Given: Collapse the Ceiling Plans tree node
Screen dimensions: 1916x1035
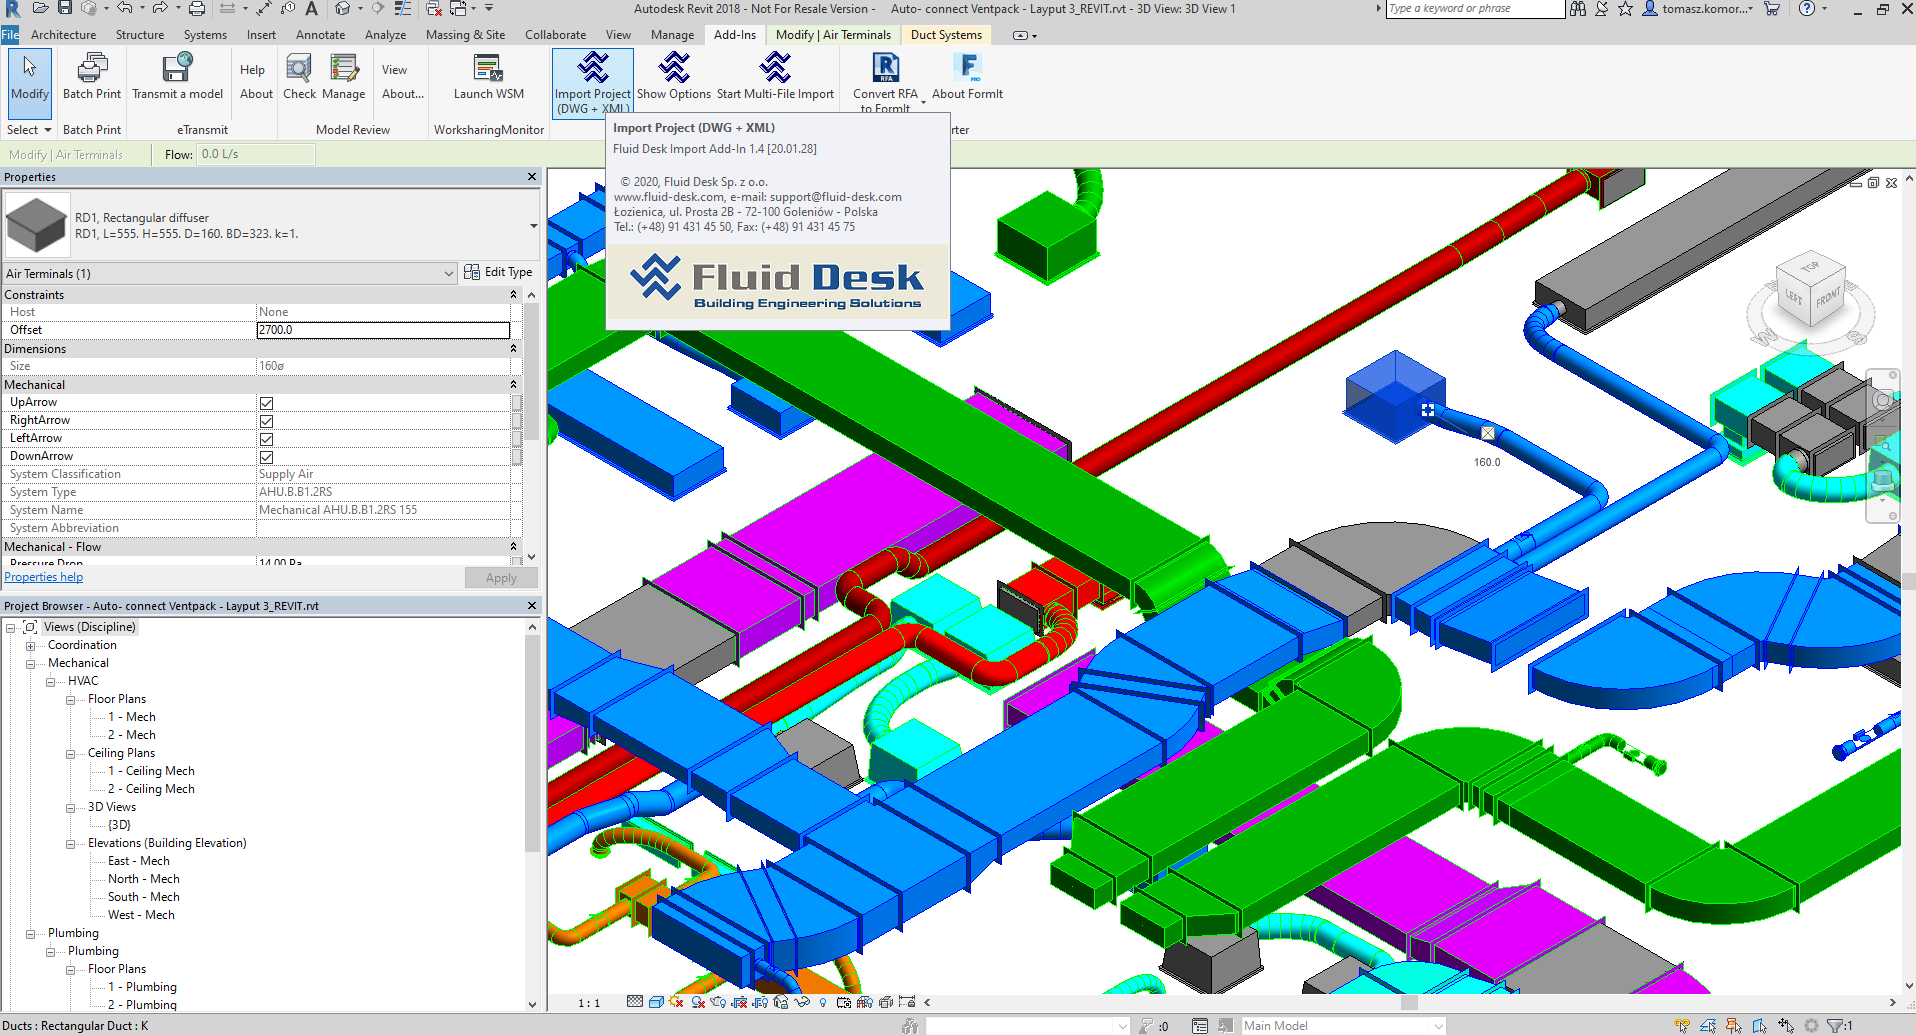Looking at the screenshot, I should point(71,754).
